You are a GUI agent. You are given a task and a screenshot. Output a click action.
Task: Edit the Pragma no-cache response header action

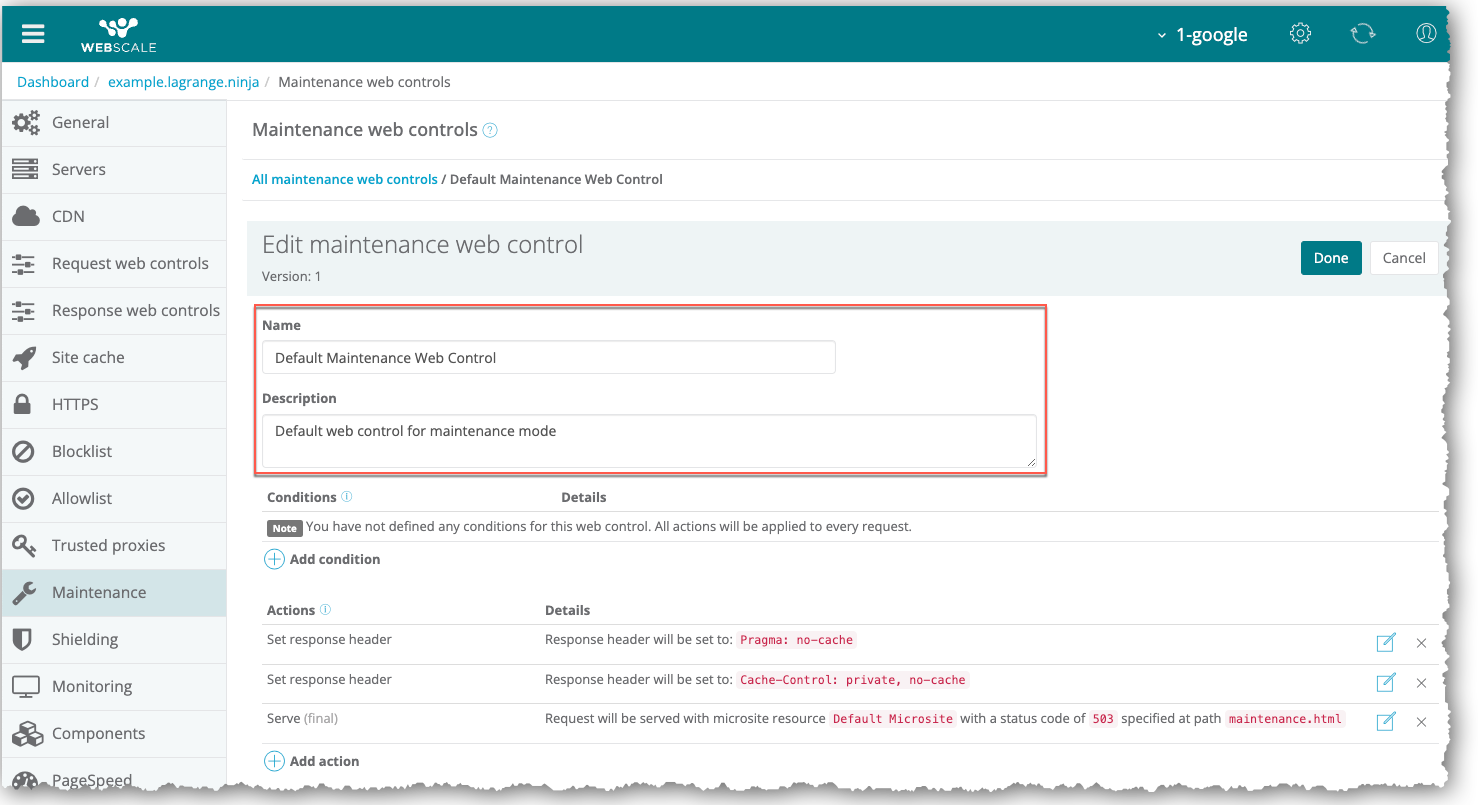1385,642
